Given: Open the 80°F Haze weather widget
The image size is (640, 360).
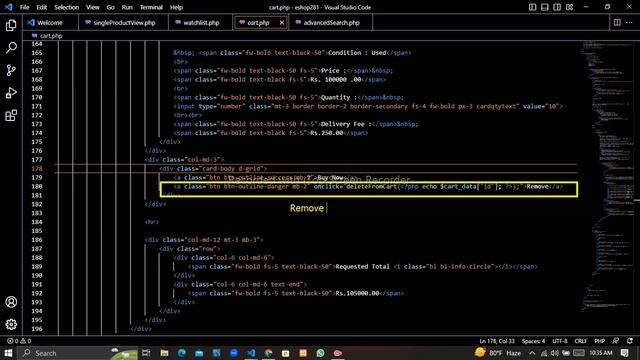Looking at the screenshot, I should pos(498,353).
